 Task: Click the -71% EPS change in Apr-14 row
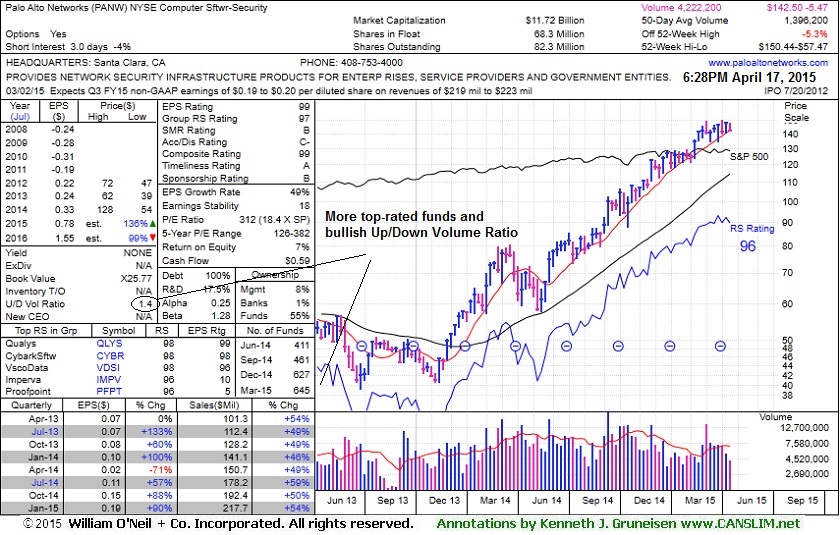click(x=161, y=470)
